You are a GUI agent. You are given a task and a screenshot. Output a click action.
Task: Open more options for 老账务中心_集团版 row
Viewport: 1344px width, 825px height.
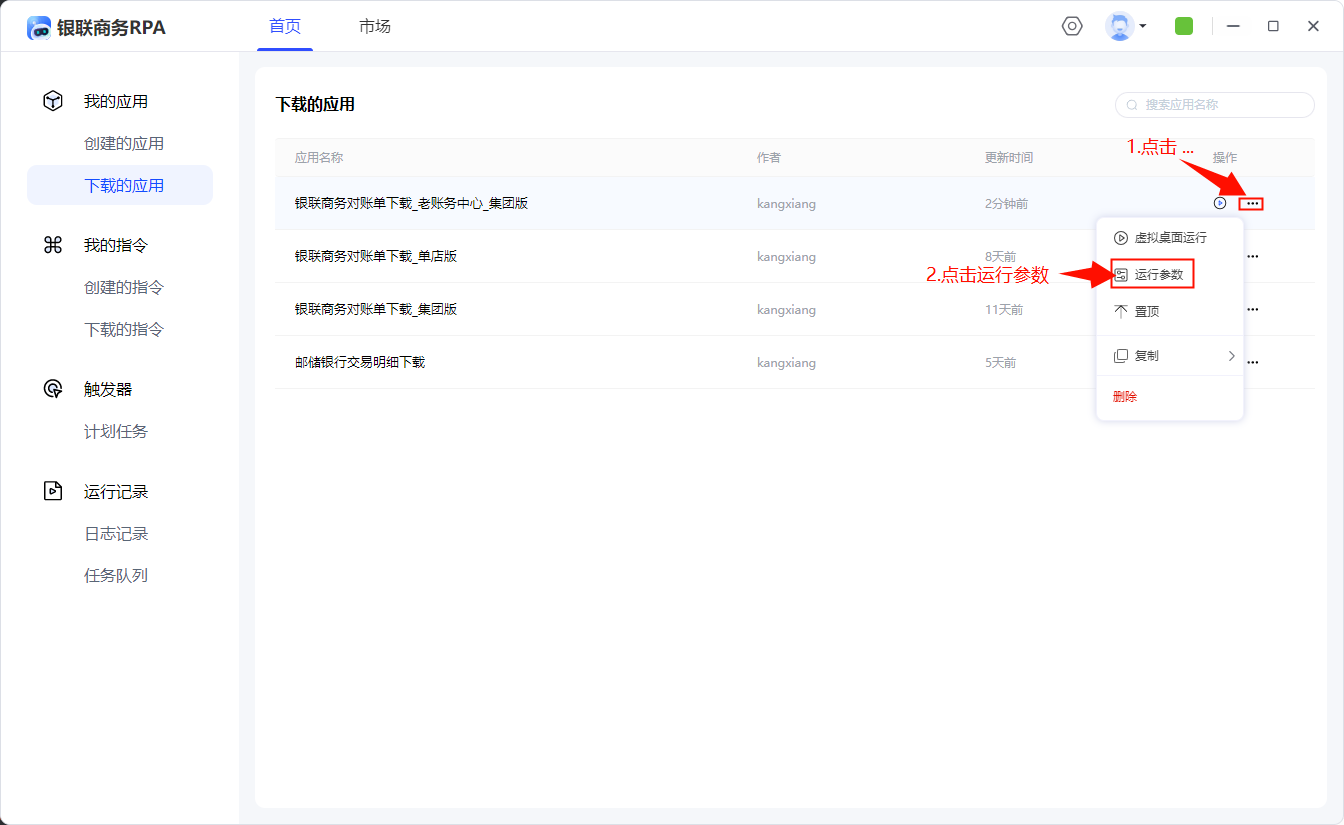[1251, 203]
